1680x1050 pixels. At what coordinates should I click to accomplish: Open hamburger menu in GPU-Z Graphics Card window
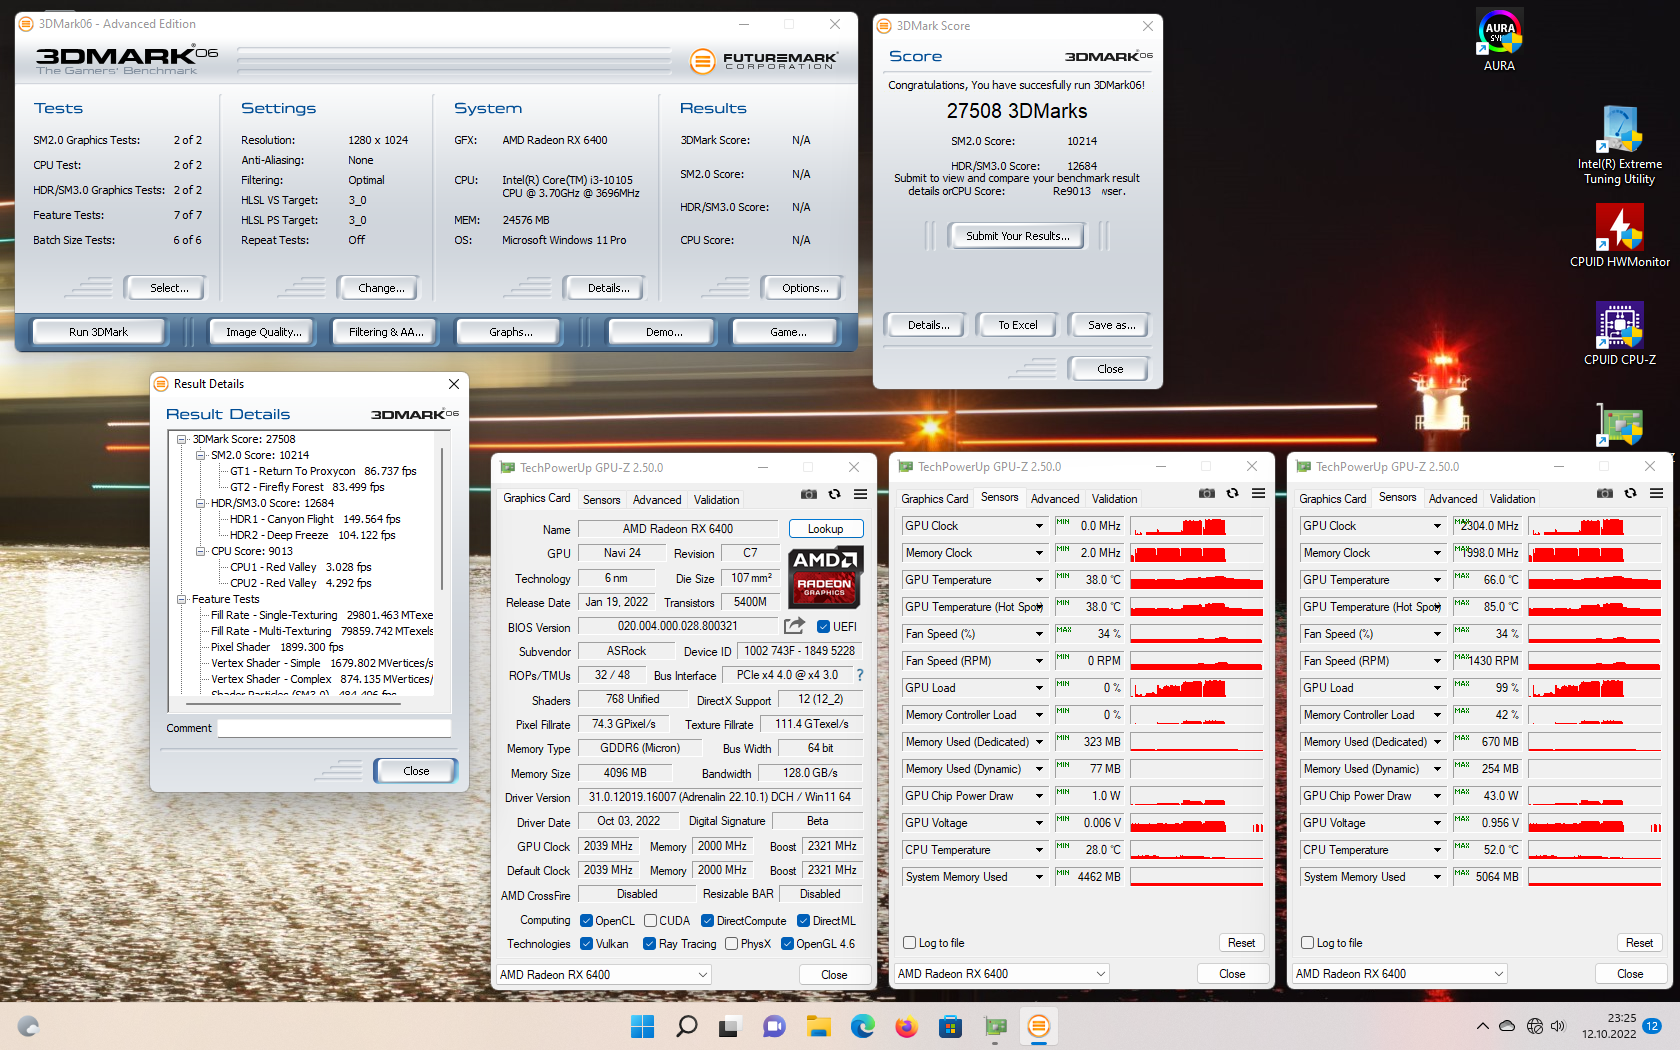(860, 494)
